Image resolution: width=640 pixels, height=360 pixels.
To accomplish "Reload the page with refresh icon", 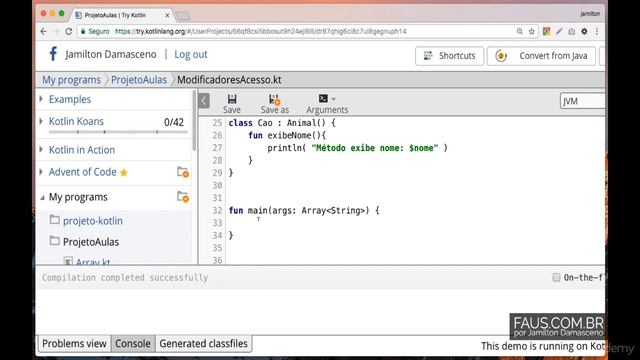I will pyautogui.click(x=69, y=31).
